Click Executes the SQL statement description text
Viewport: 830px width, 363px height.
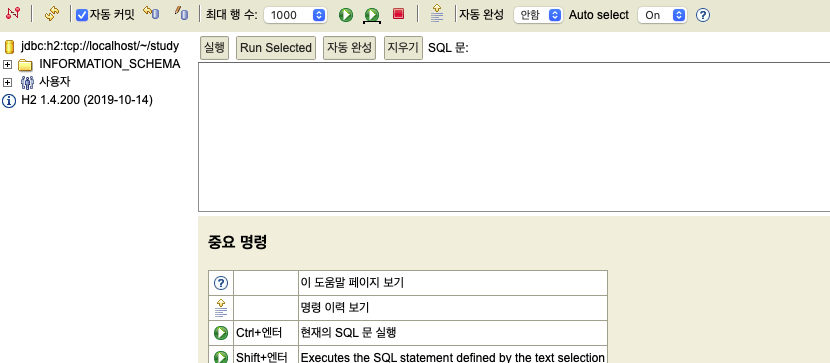[453, 357]
